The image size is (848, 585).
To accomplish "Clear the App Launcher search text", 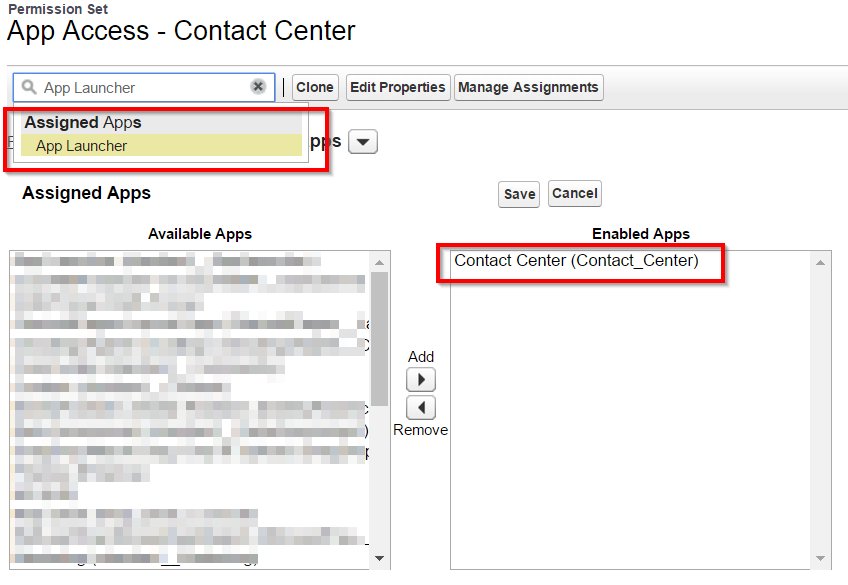I will click(259, 87).
